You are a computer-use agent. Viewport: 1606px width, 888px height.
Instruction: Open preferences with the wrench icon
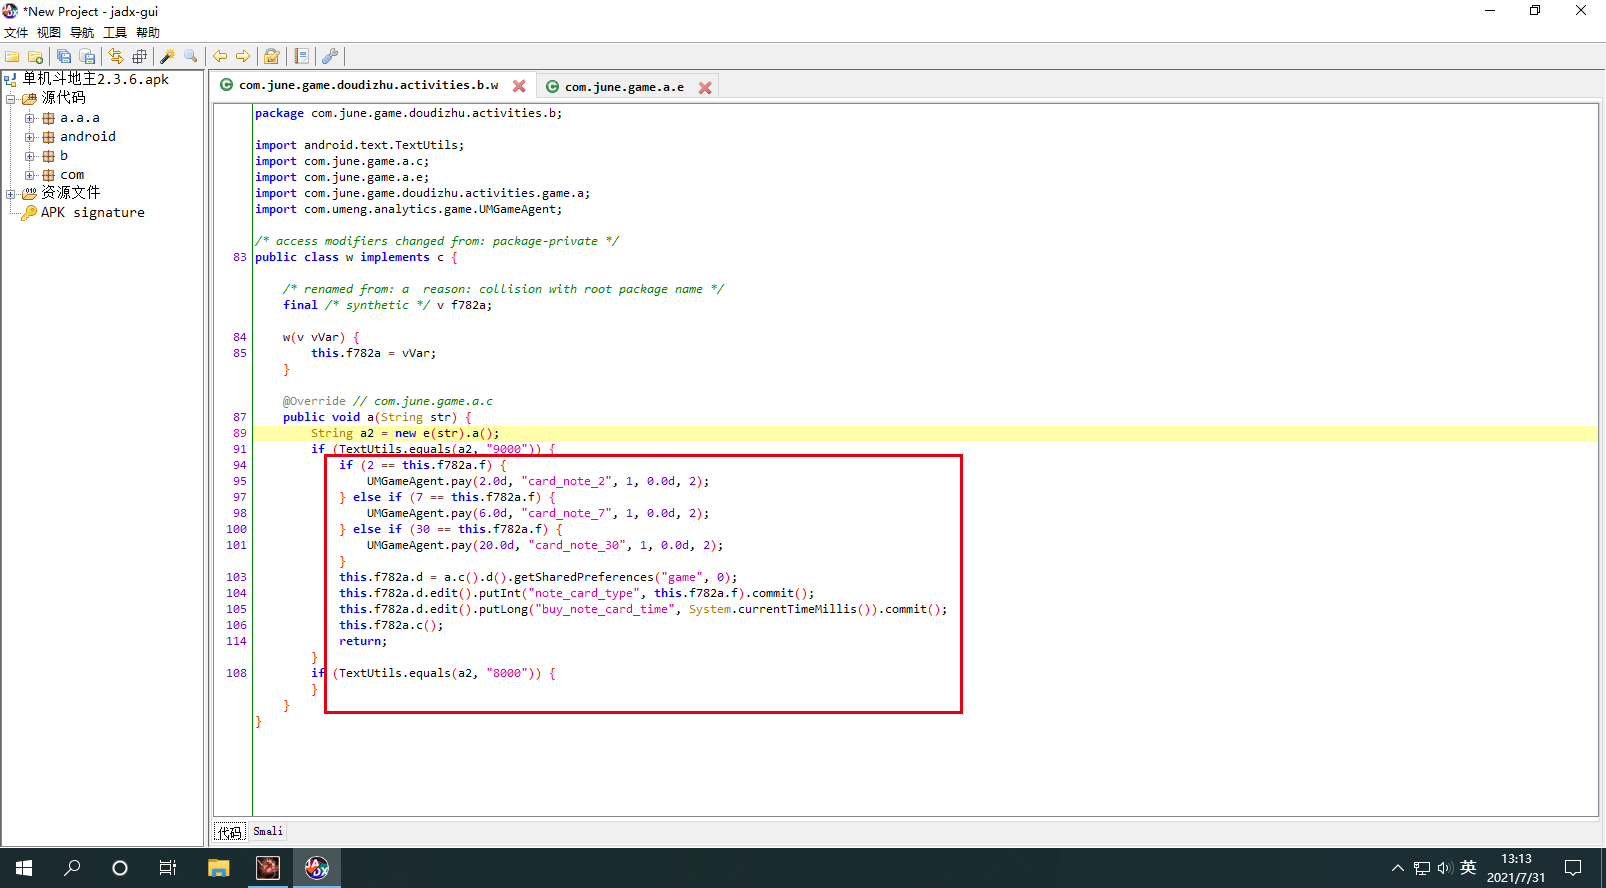tap(329, 57)
